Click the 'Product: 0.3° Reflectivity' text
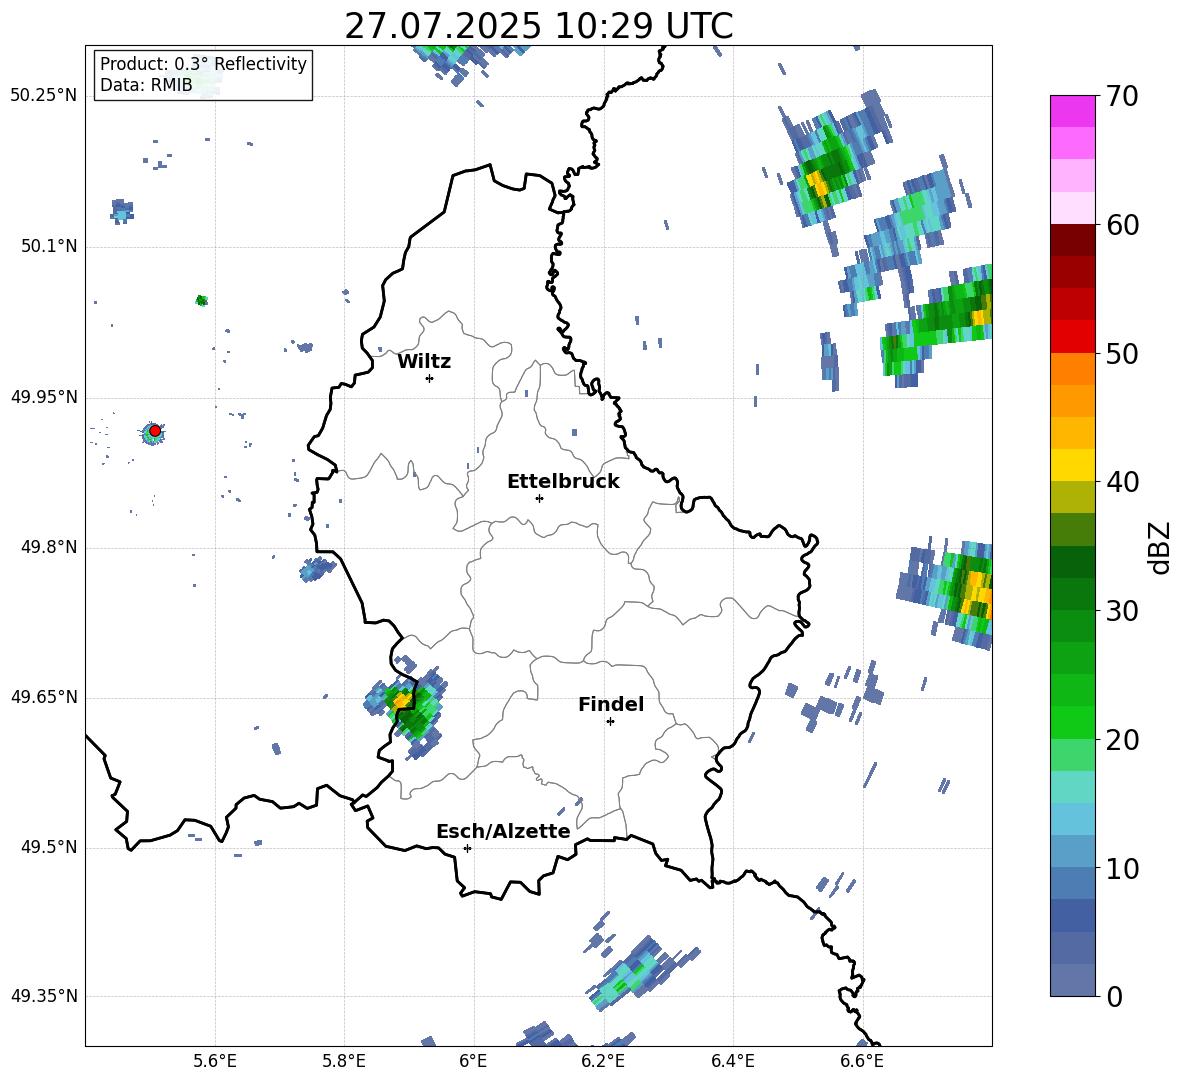The width and height of the screenshot is (1184, 1081). click(x=203, y=63)
